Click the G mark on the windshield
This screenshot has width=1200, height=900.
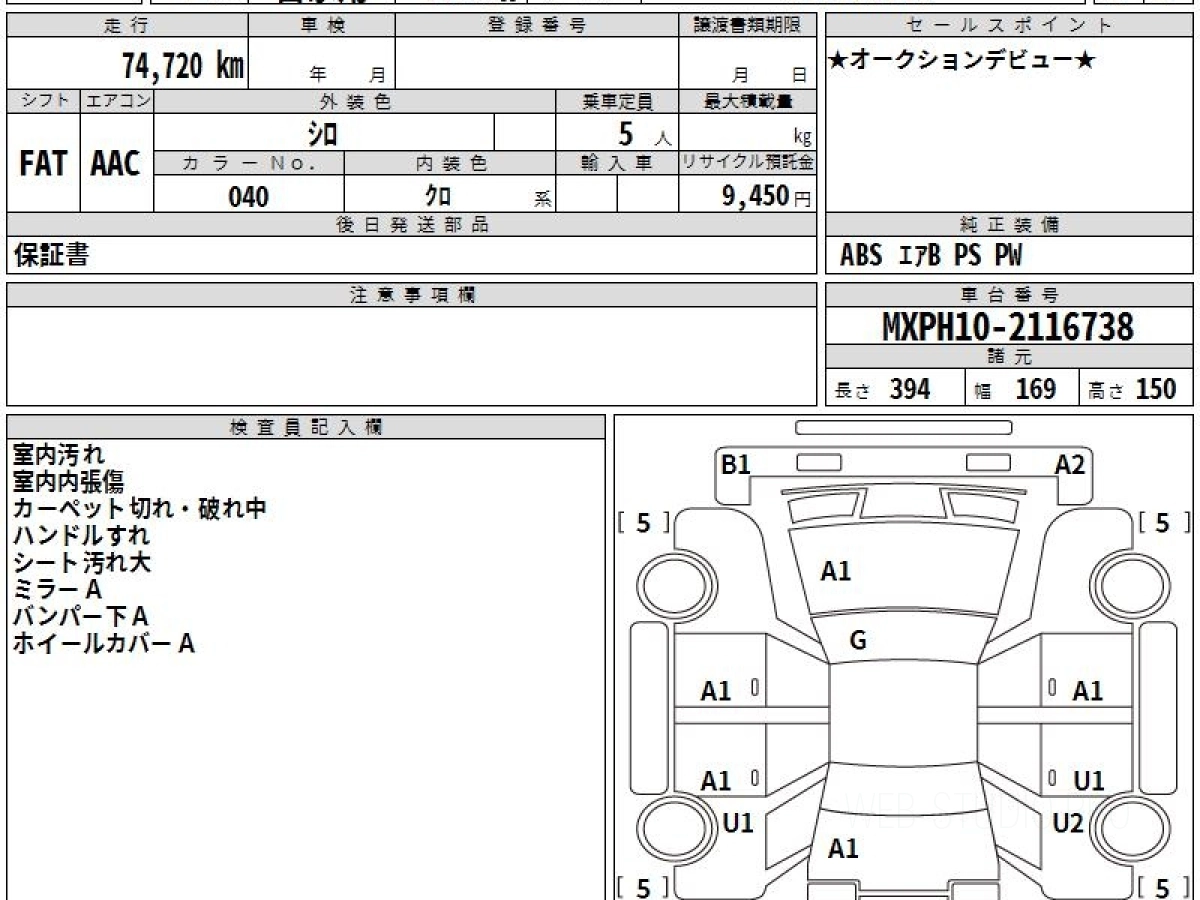pyautogui.click(x=857, y=642)
